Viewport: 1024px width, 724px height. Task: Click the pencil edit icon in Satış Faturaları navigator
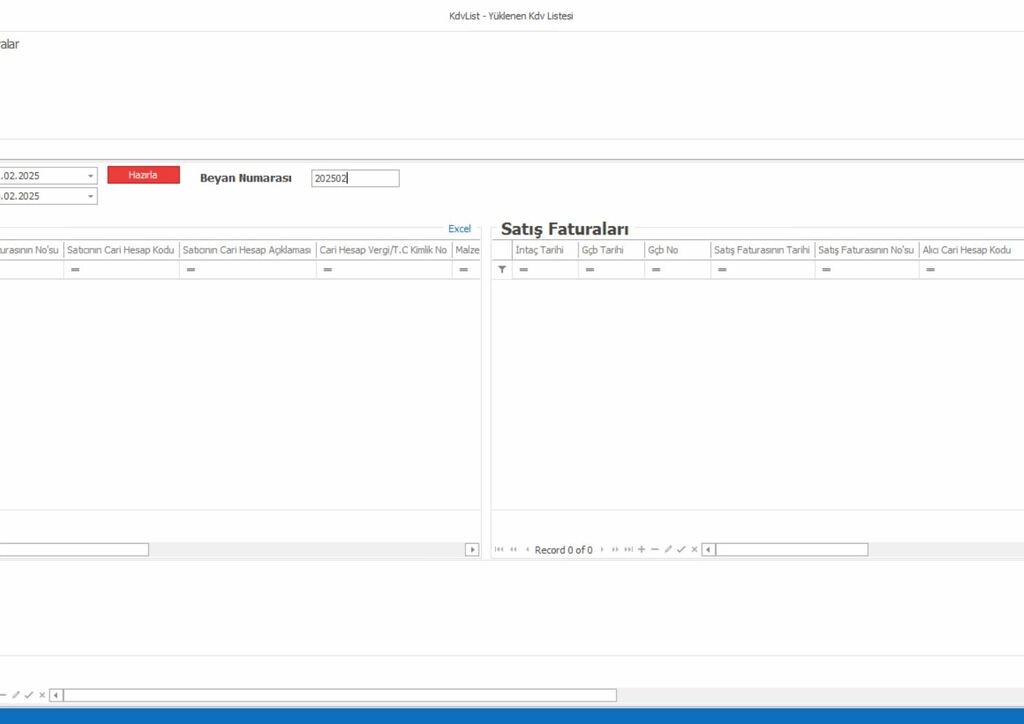668,550
